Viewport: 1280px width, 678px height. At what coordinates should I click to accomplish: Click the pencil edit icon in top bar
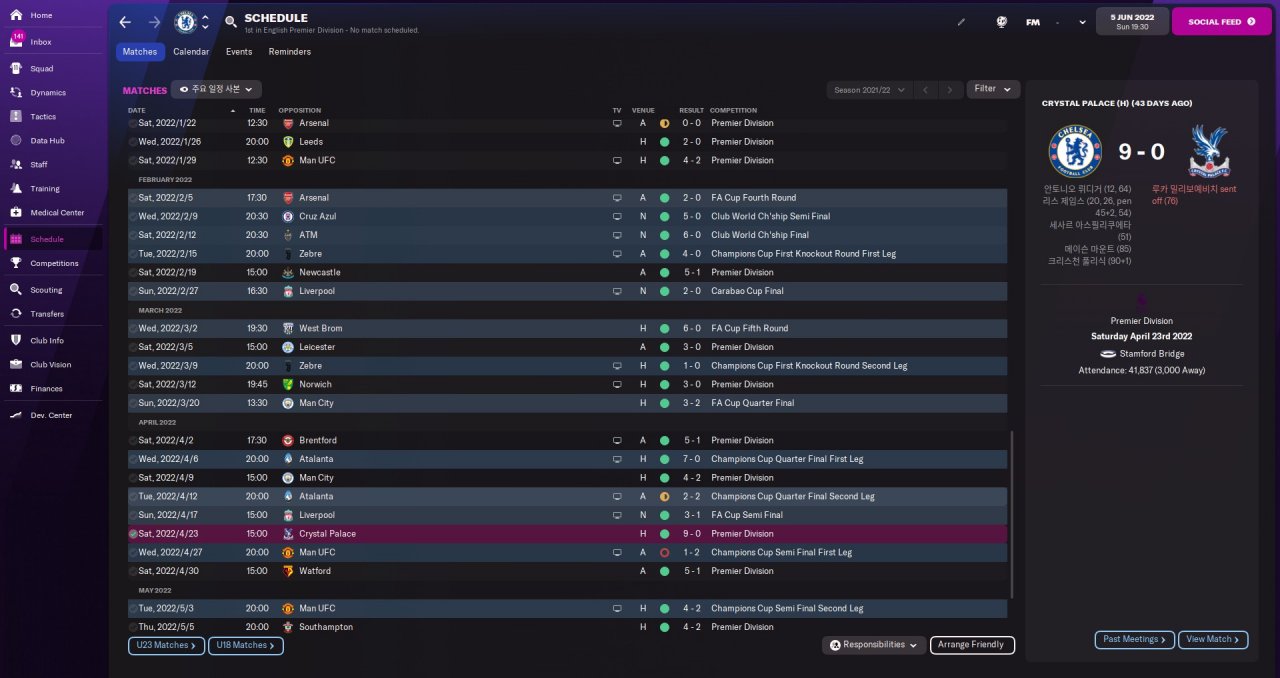(x=962, y=21)
